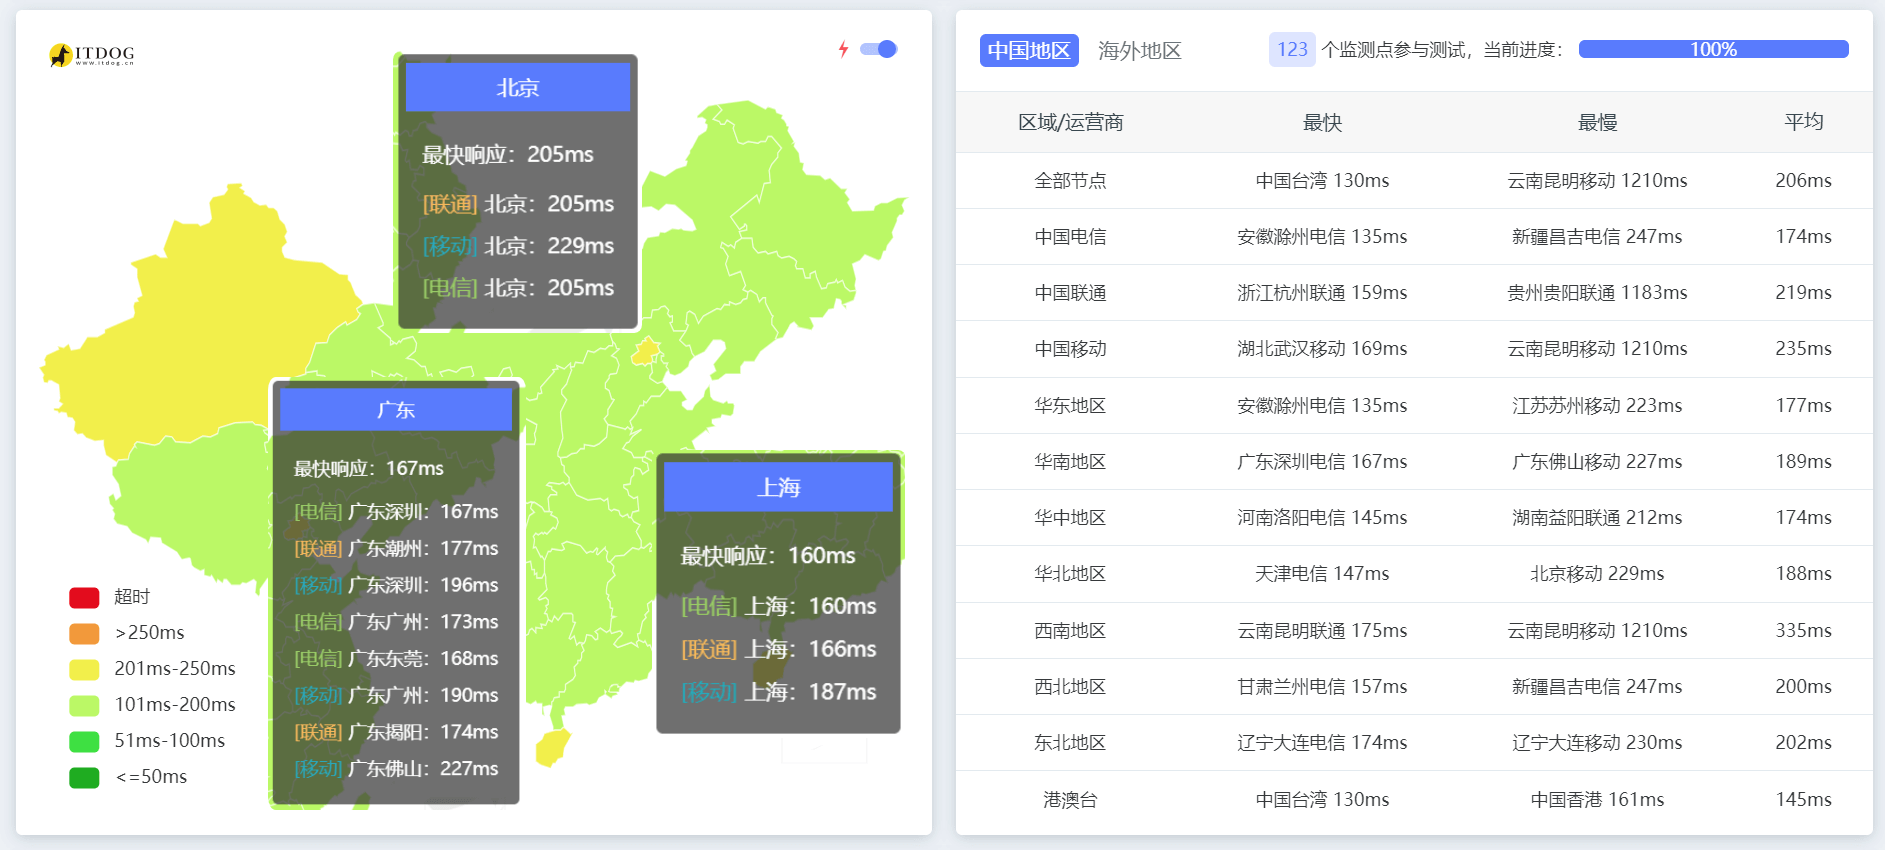This screenshot has width=1885, height=850.
Task: Toggle the 101ms-200ms legend swatch
Action: pos(84,705)
